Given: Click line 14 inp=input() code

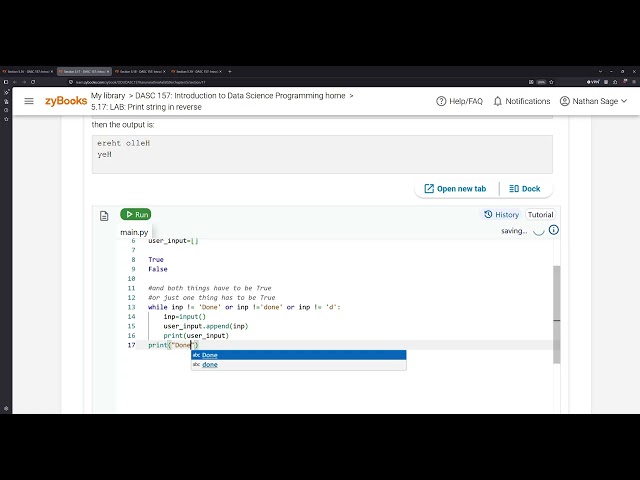Looking at the screenshot, I should pyautogui.click(x=184, y=316).
